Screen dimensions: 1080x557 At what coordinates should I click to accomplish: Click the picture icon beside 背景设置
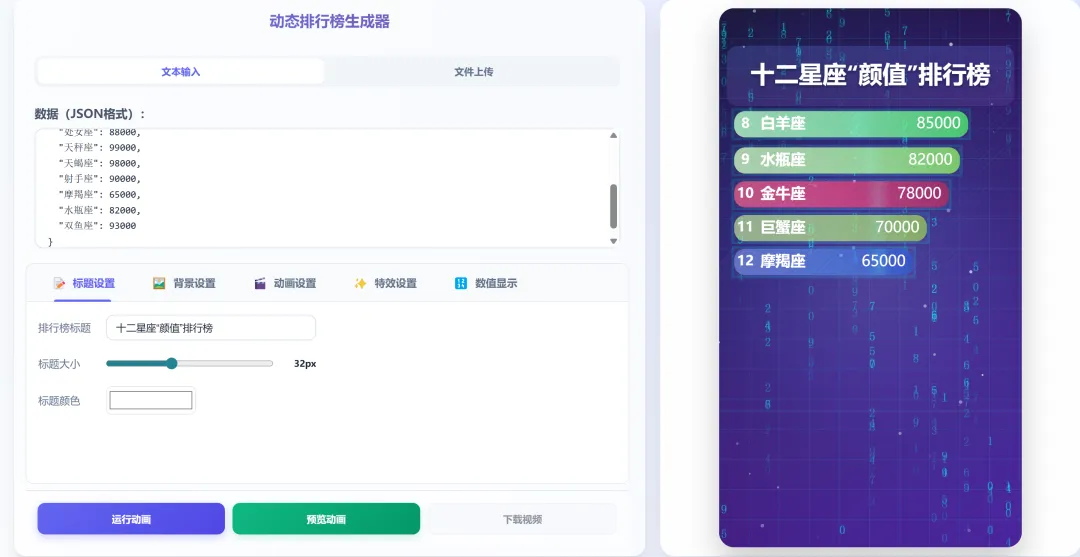[x=159, y=284]
